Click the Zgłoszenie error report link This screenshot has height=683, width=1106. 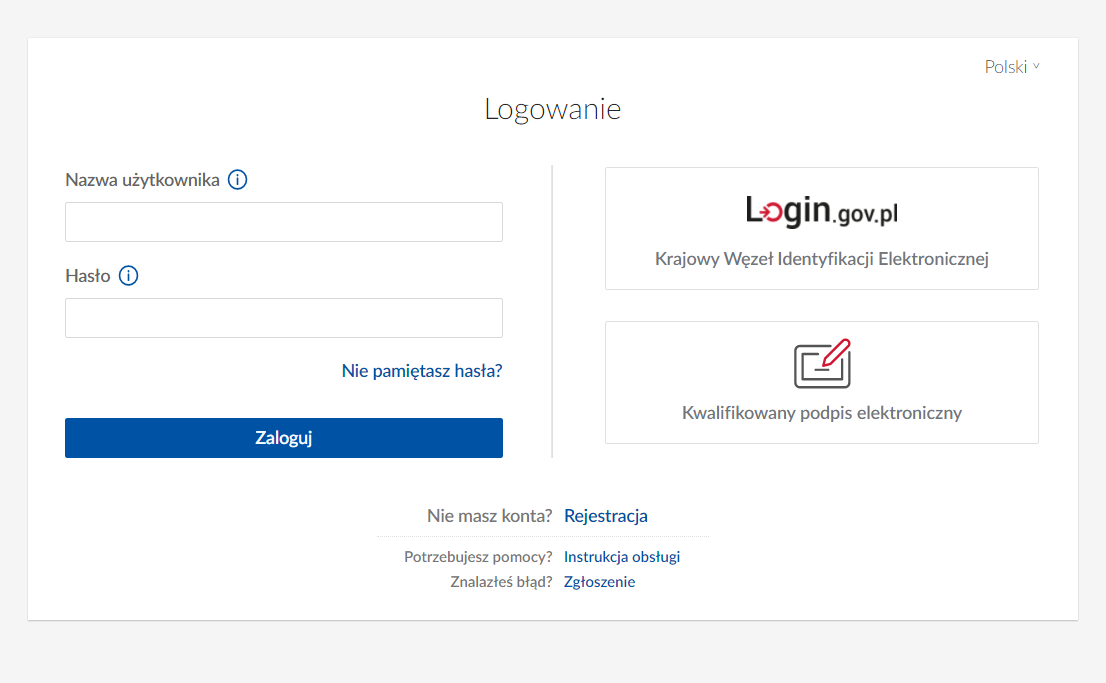coord(599,582)
